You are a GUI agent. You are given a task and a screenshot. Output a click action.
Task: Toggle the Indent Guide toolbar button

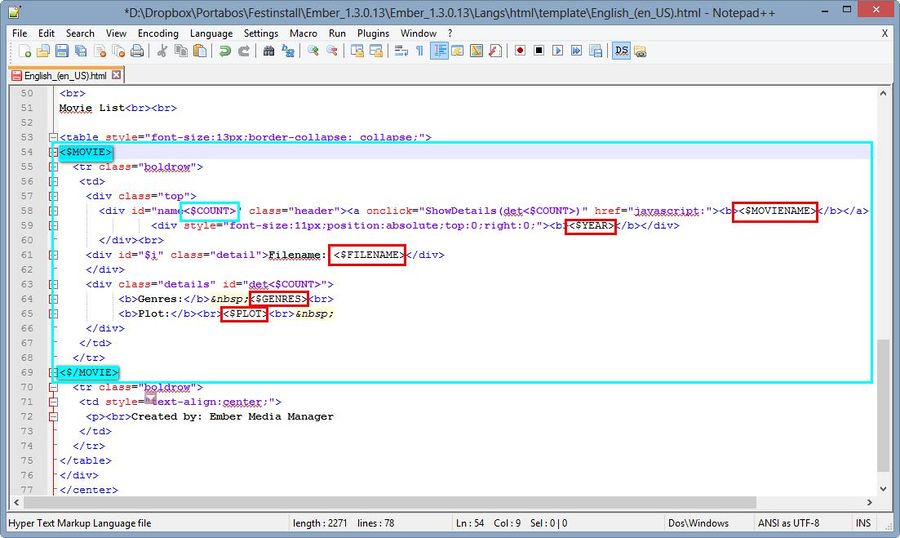439,51
